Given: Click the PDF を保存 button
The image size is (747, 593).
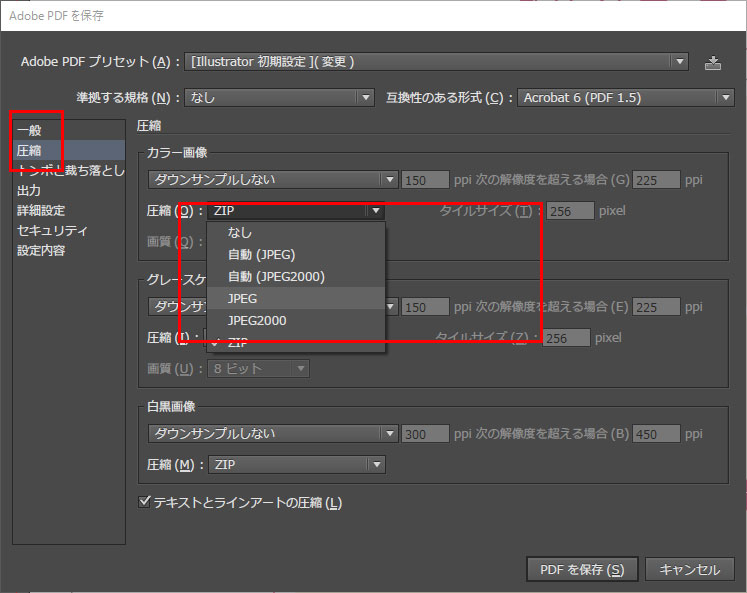Looking at the screenshot, I should coord(582,569).
